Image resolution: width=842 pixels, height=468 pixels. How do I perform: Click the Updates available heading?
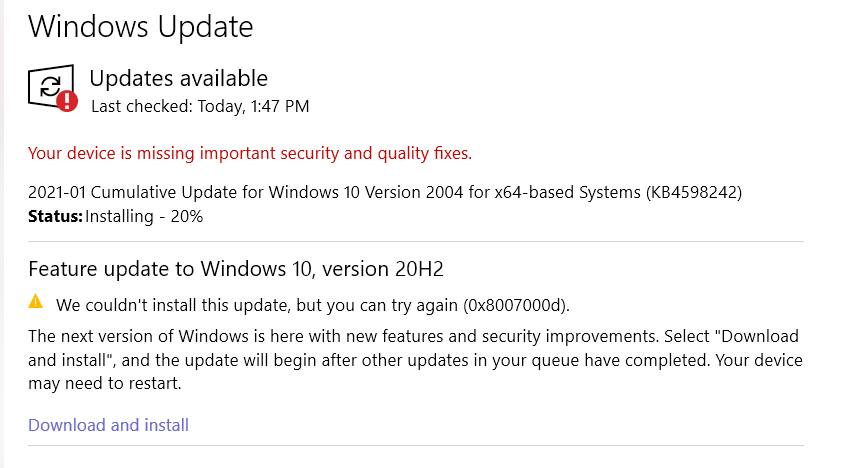coord(178,78)
